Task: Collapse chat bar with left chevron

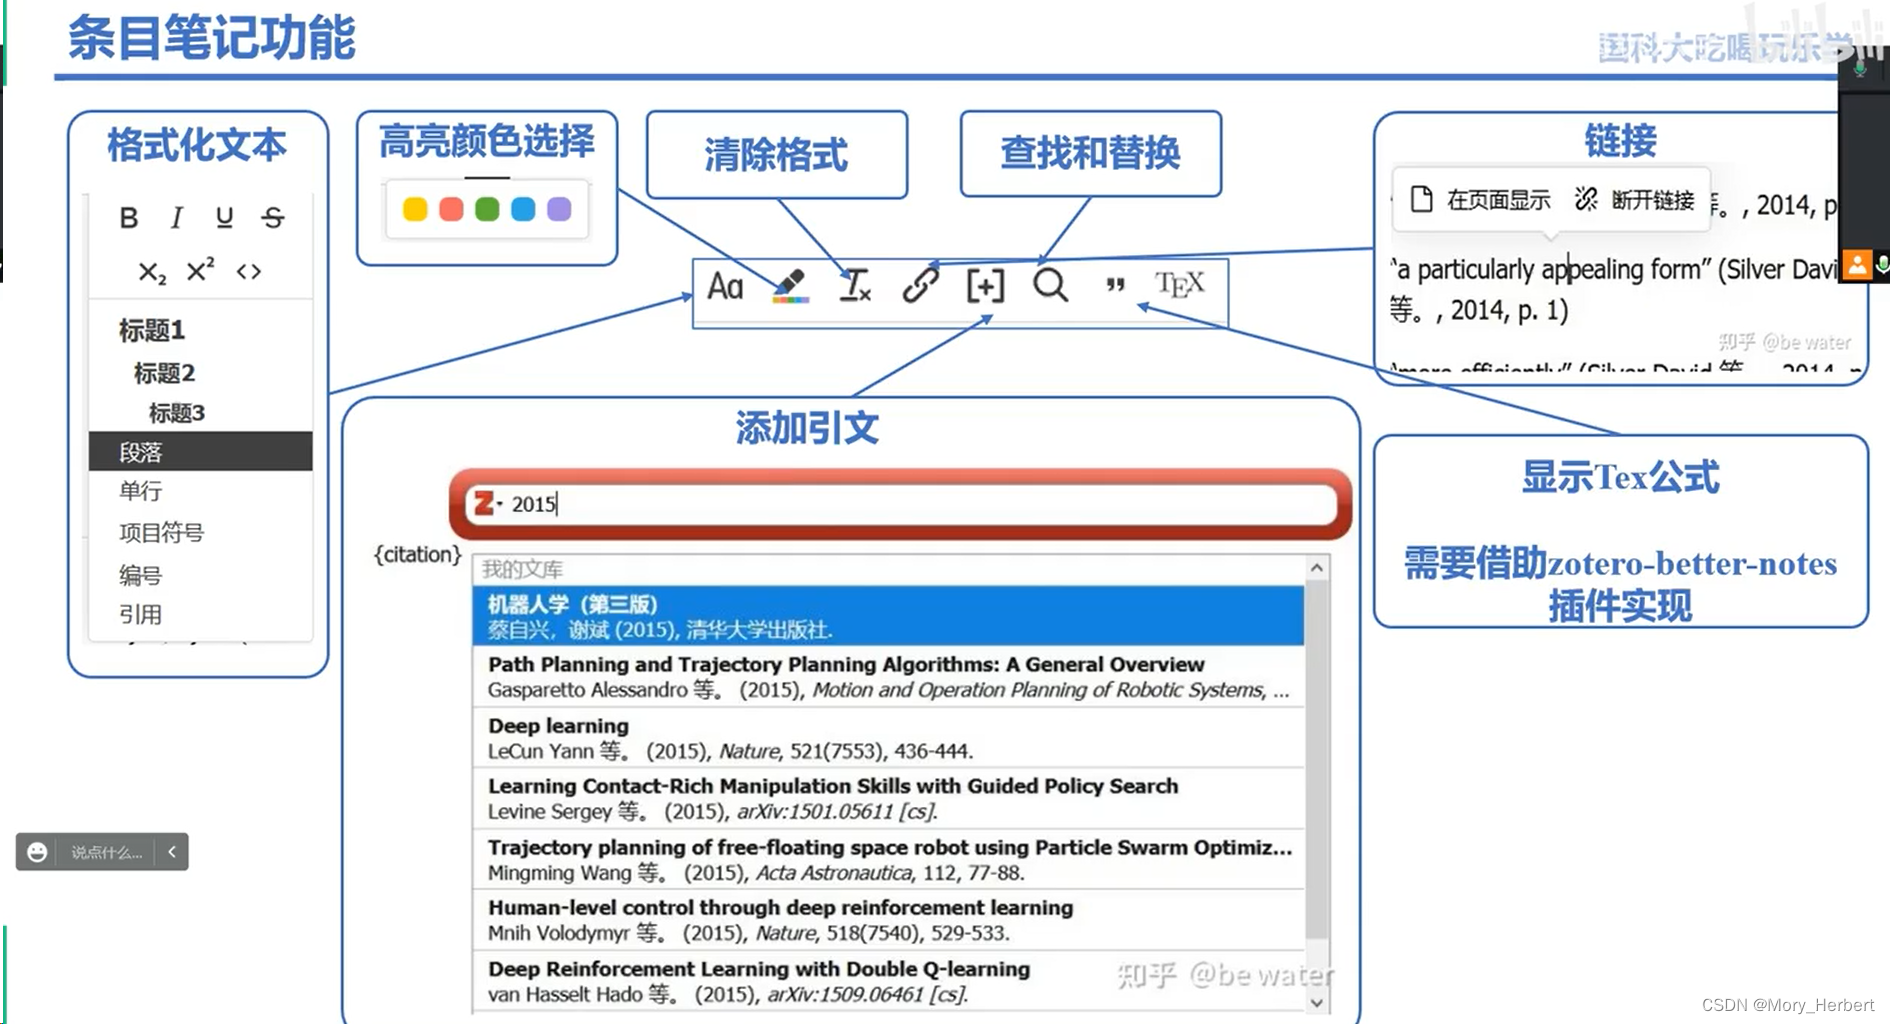Action: click(x=172, y=852)
